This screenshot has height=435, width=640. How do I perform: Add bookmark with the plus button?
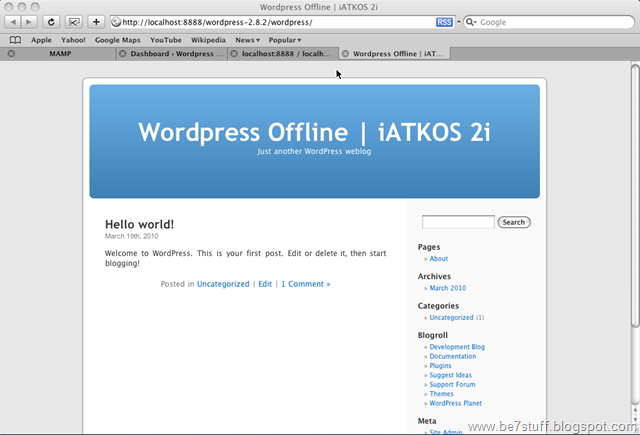click(96, 22)
